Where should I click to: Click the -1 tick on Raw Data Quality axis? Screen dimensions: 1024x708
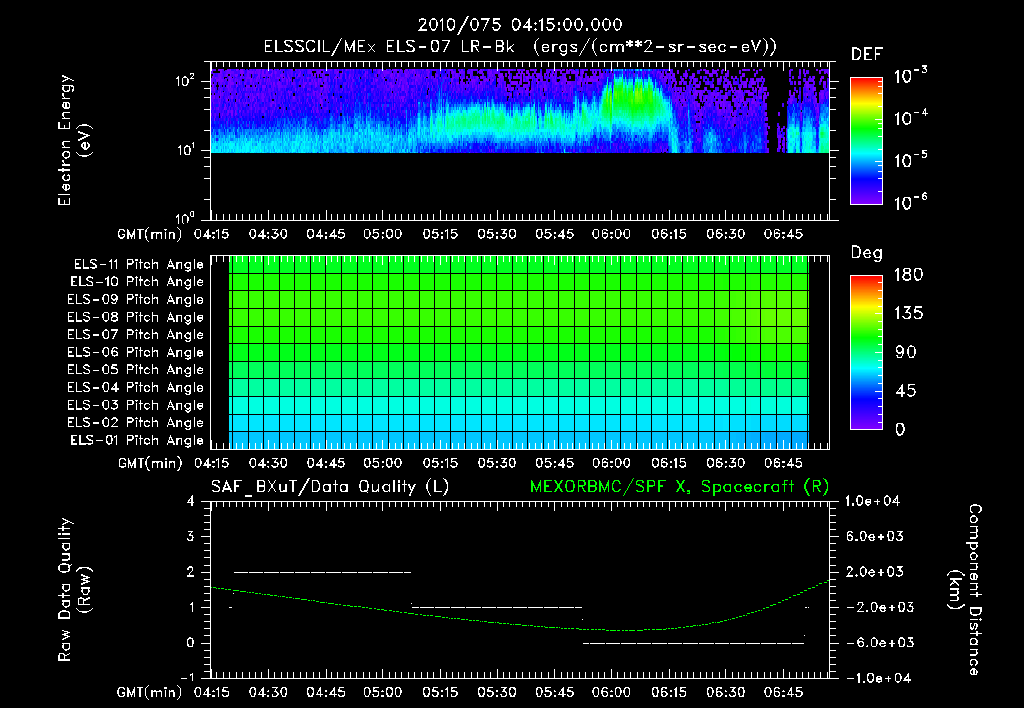pos(187,678)
